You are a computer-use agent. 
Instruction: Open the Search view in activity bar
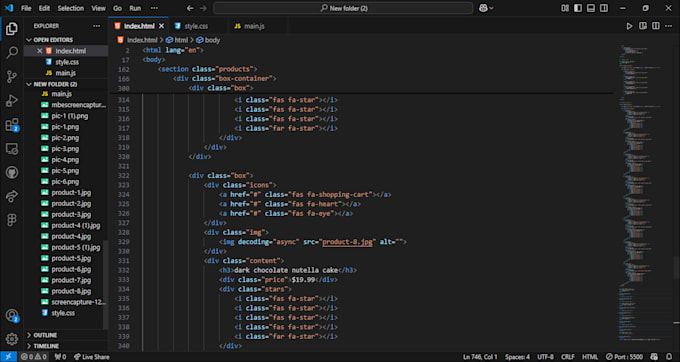tap(12, 53)
